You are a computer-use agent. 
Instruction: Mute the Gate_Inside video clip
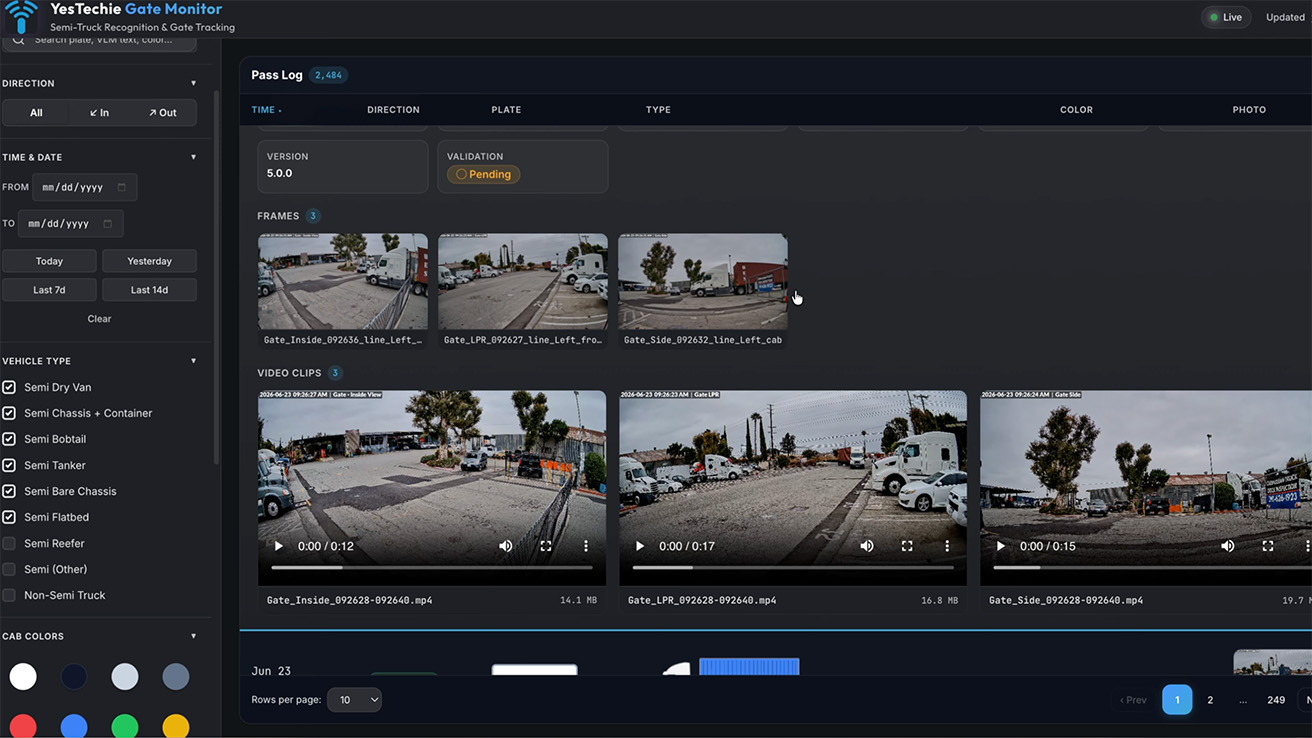[506, 546]
